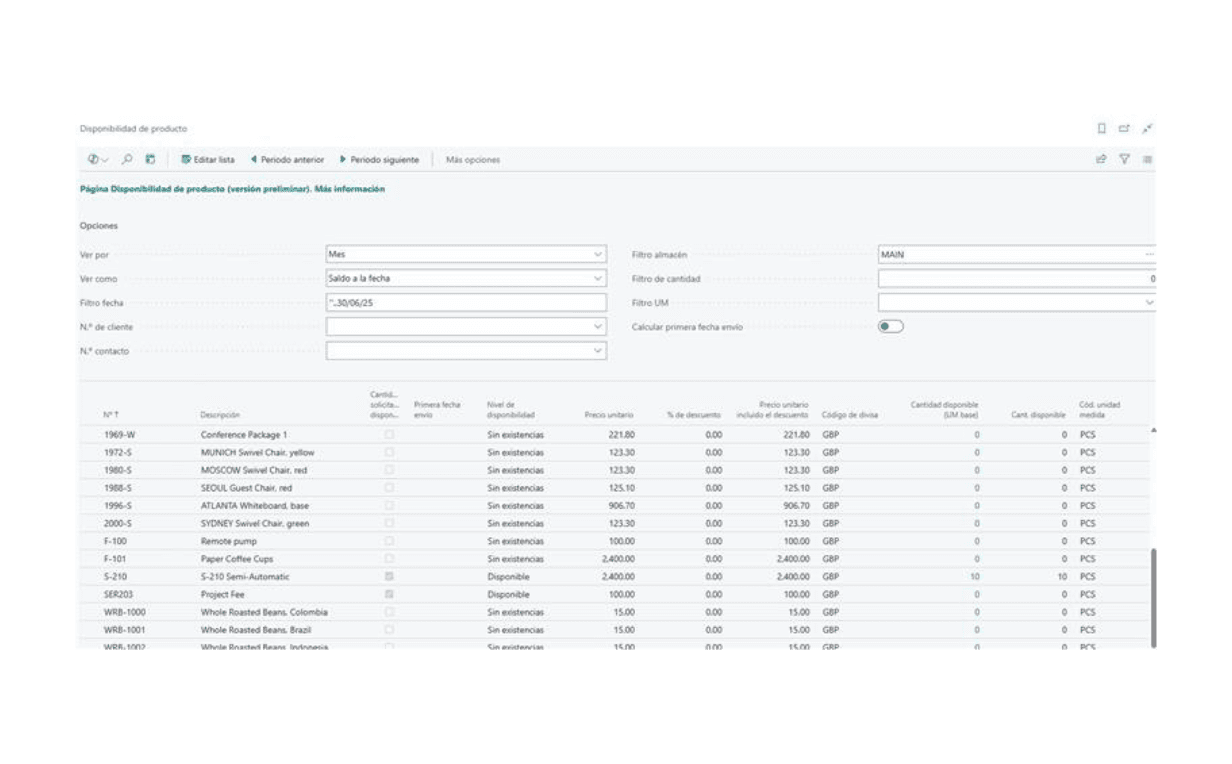Open the filter pane funnel icon
The width and height of the screenshot is (1232, 764).
1124,159
